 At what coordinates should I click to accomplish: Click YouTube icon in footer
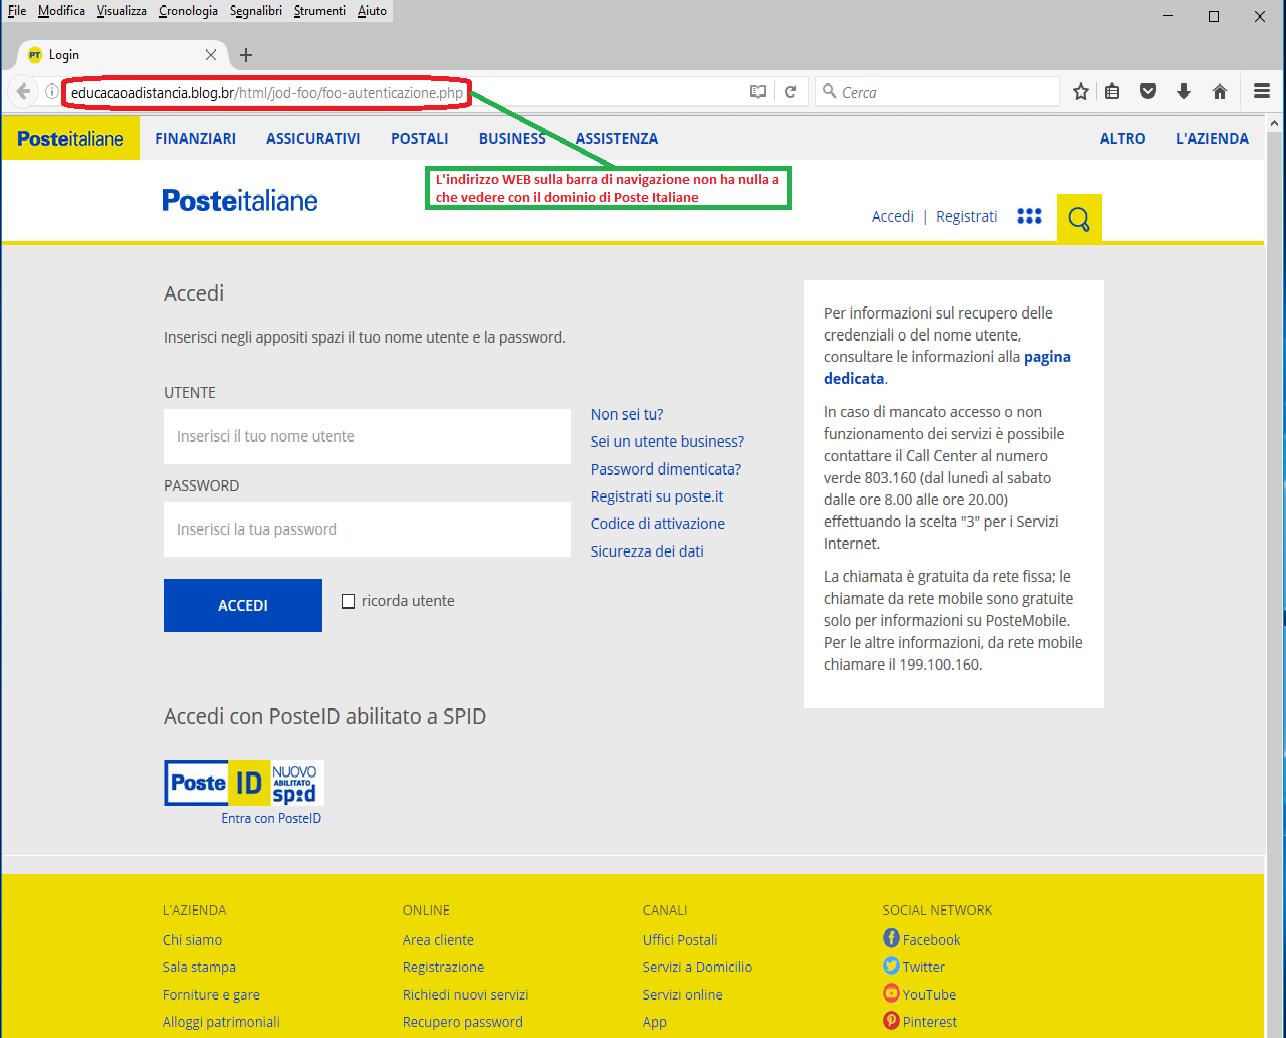coord(891,993)
